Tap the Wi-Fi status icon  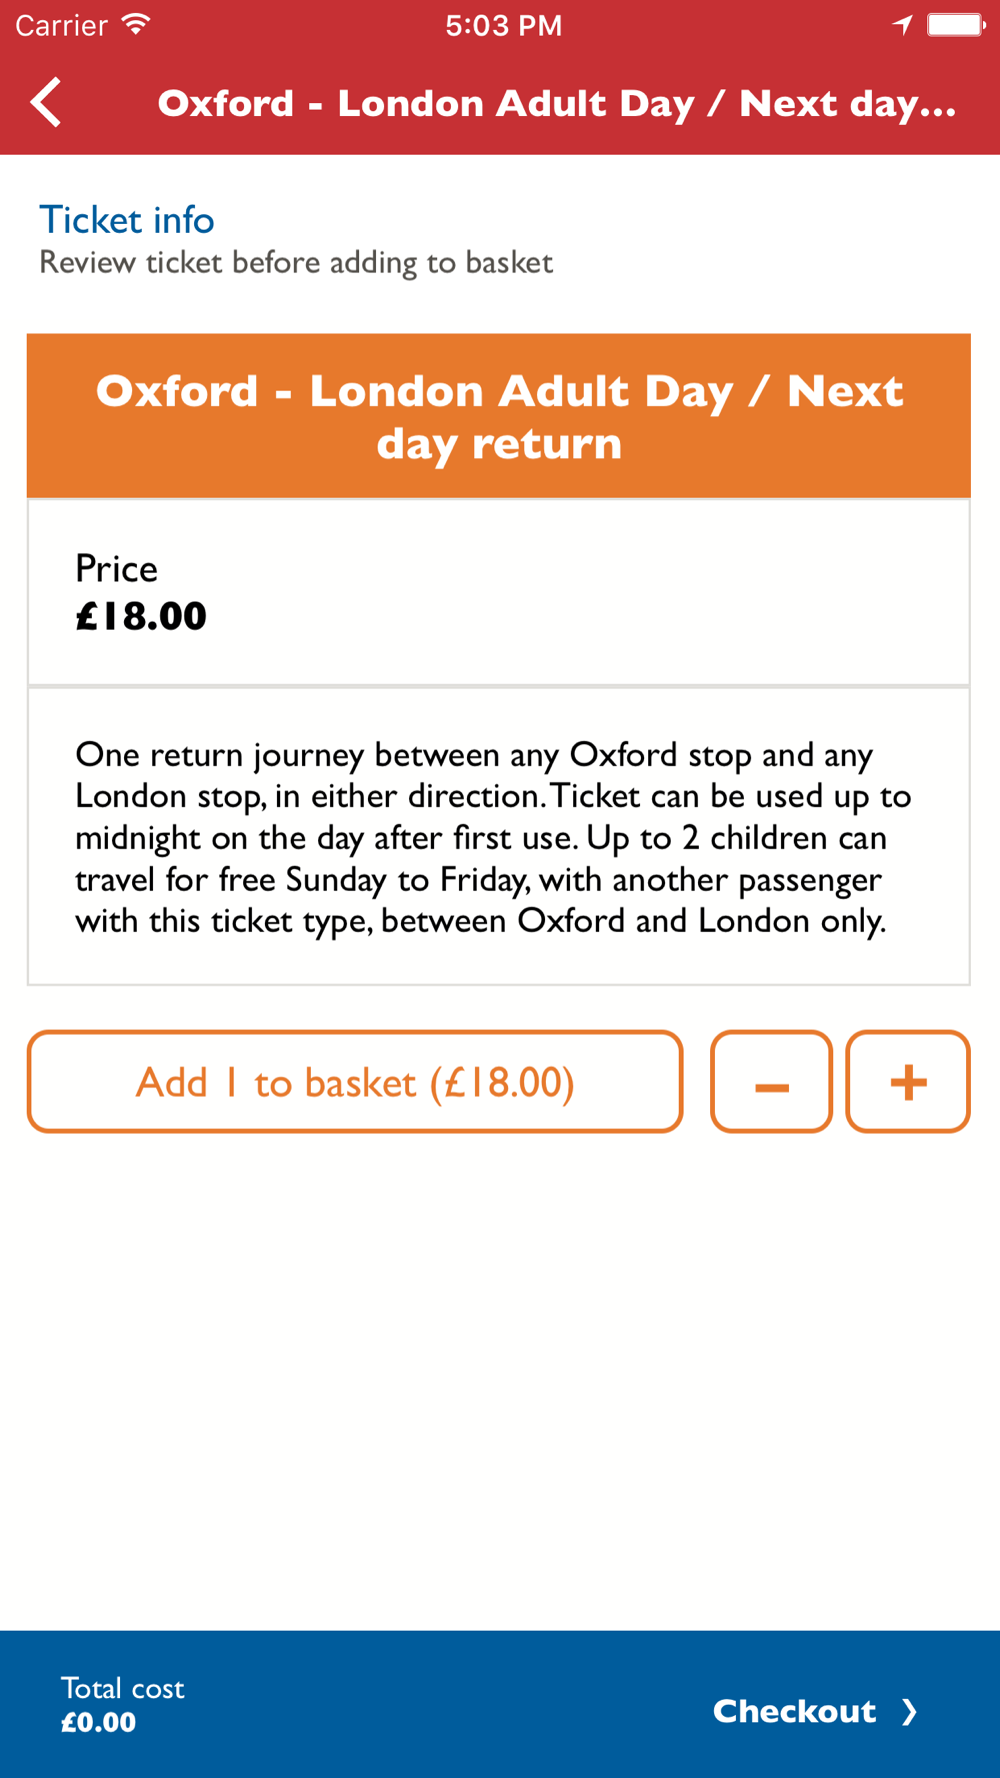136,25
